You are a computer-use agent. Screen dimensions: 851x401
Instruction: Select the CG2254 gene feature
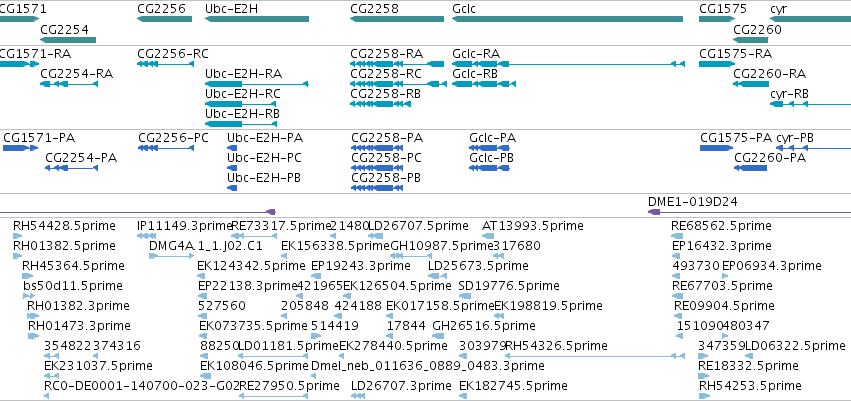[x=68, y=40]
